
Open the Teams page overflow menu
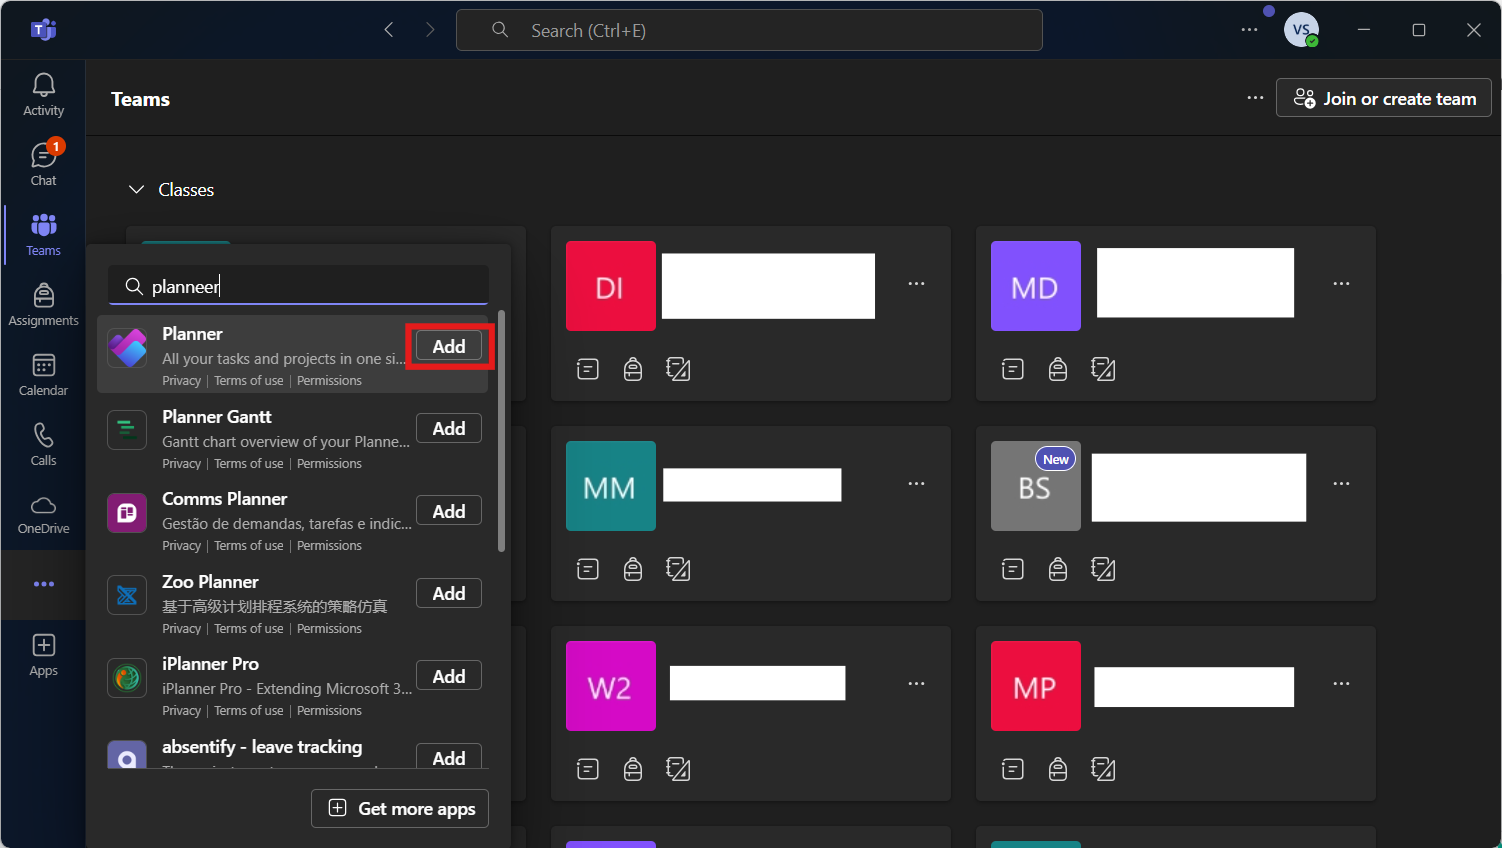coord(1255,97)
